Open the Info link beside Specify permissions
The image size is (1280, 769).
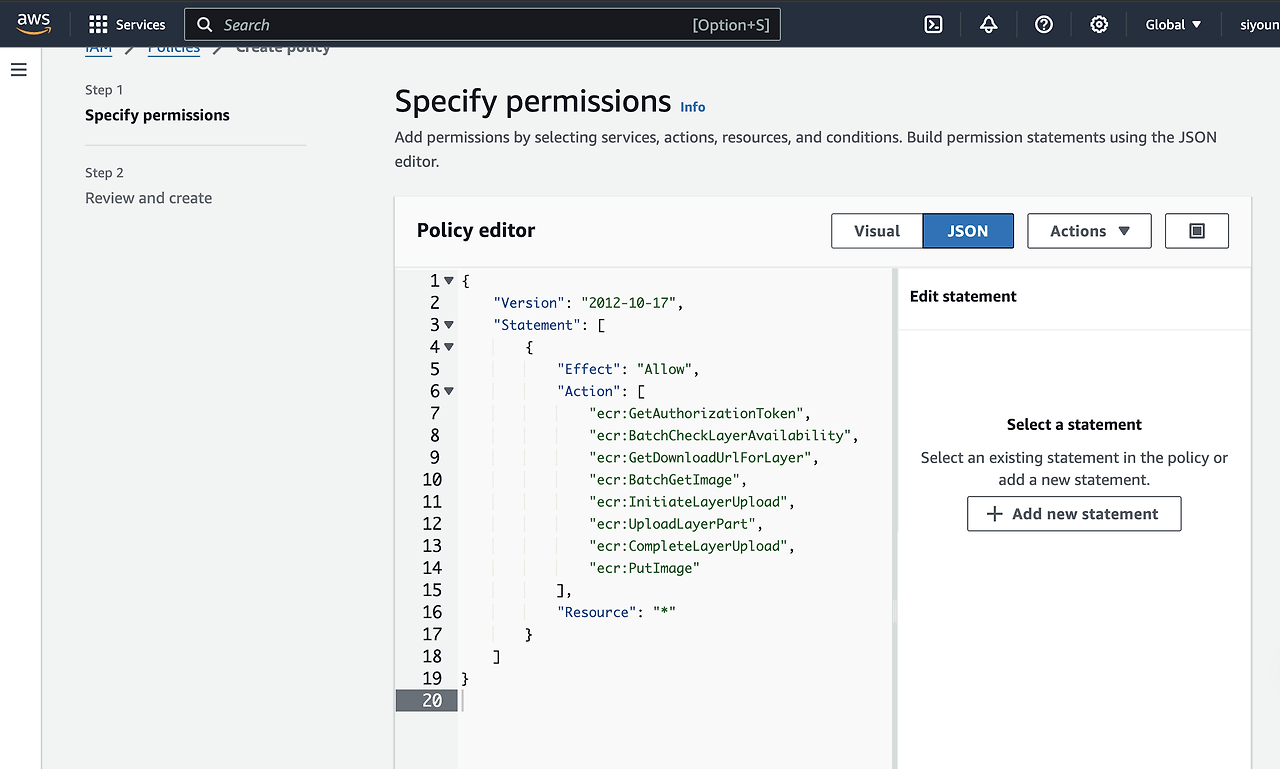click(692, 107)
